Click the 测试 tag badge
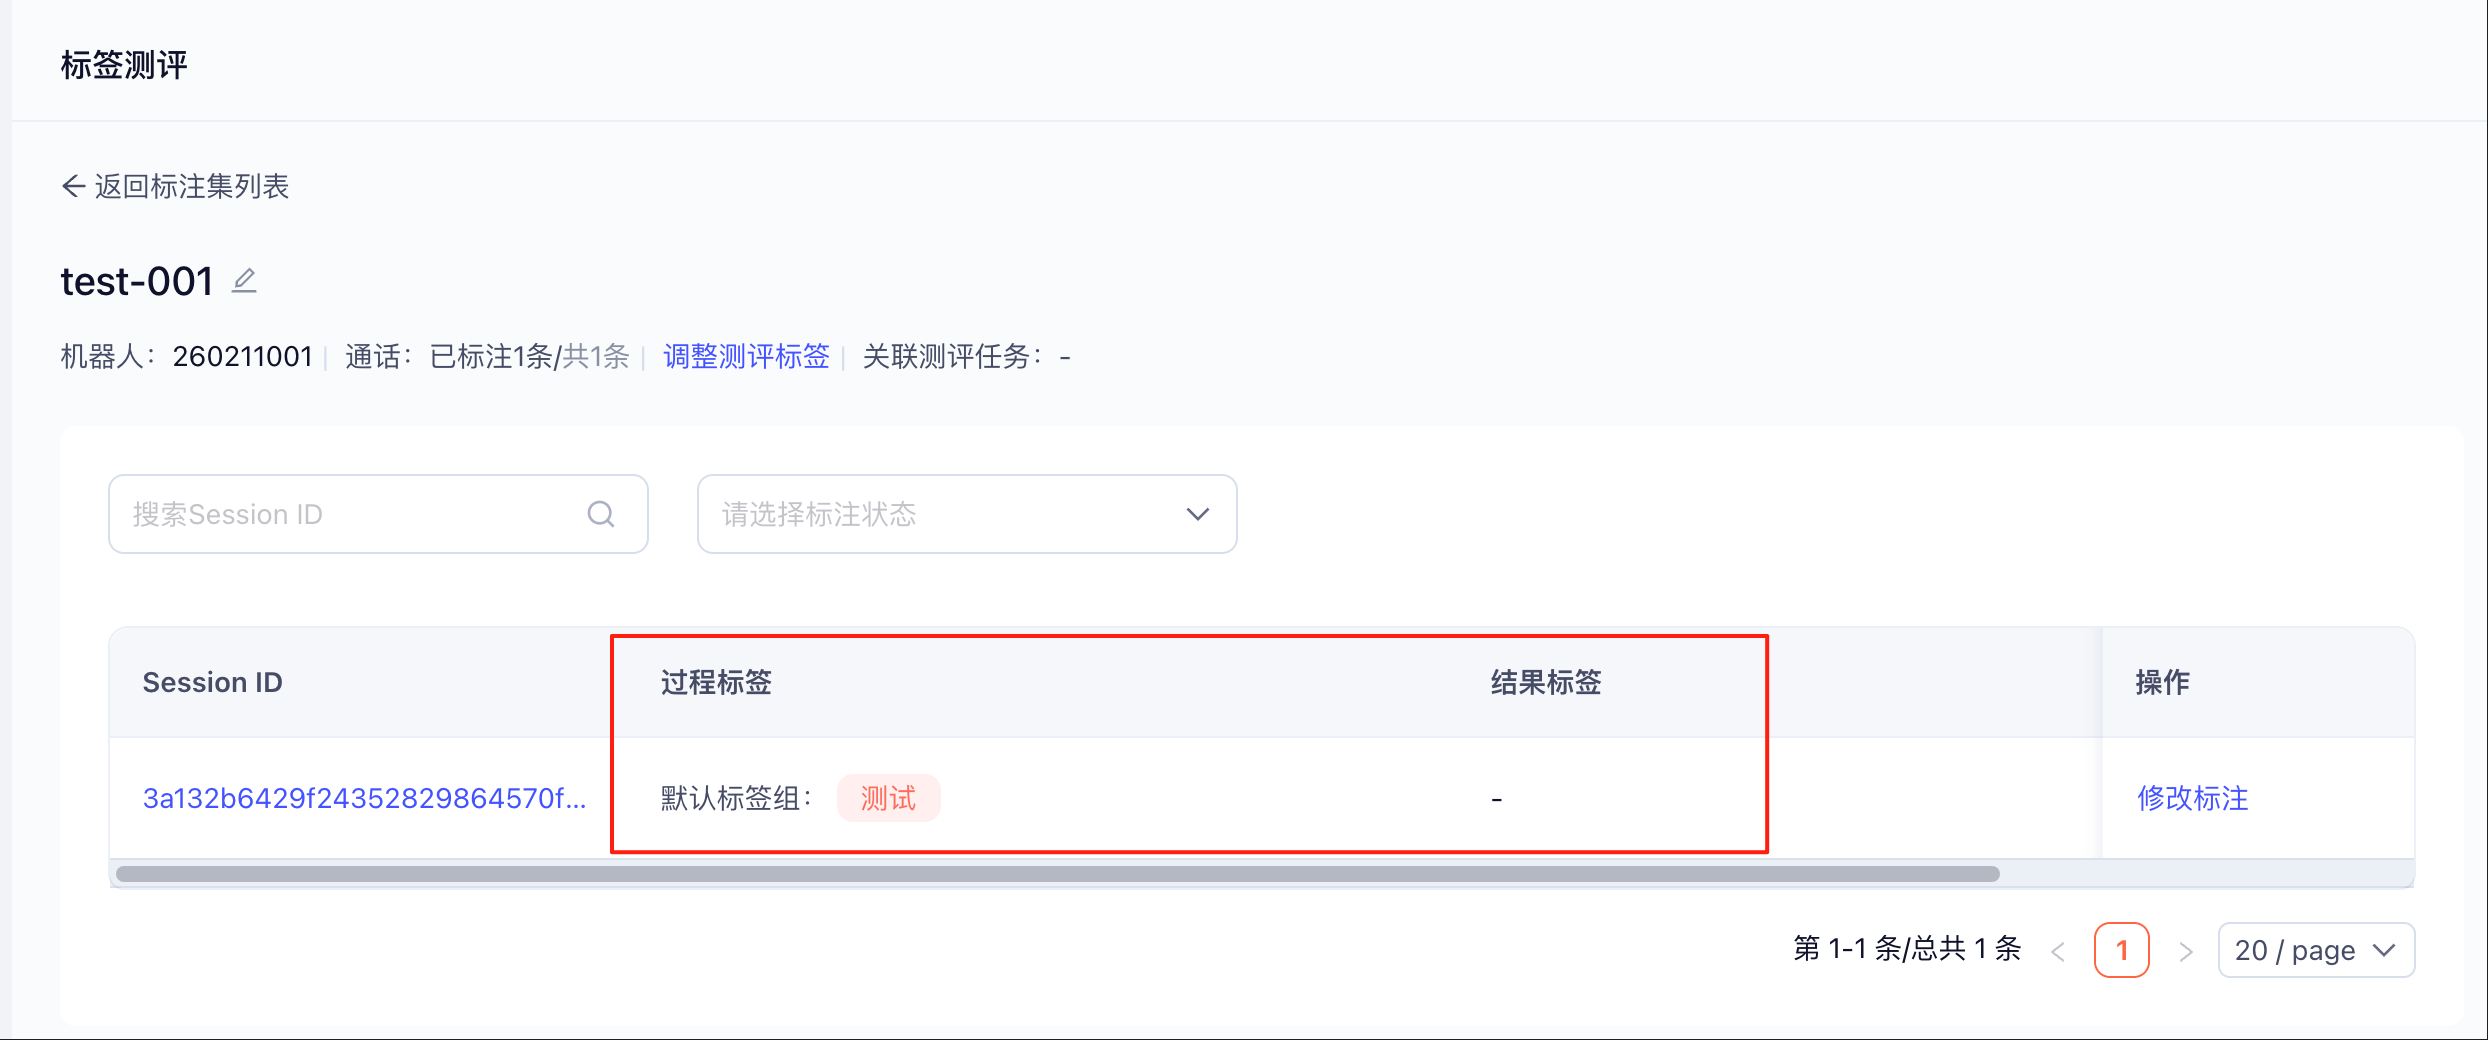 tap(888, 798)
